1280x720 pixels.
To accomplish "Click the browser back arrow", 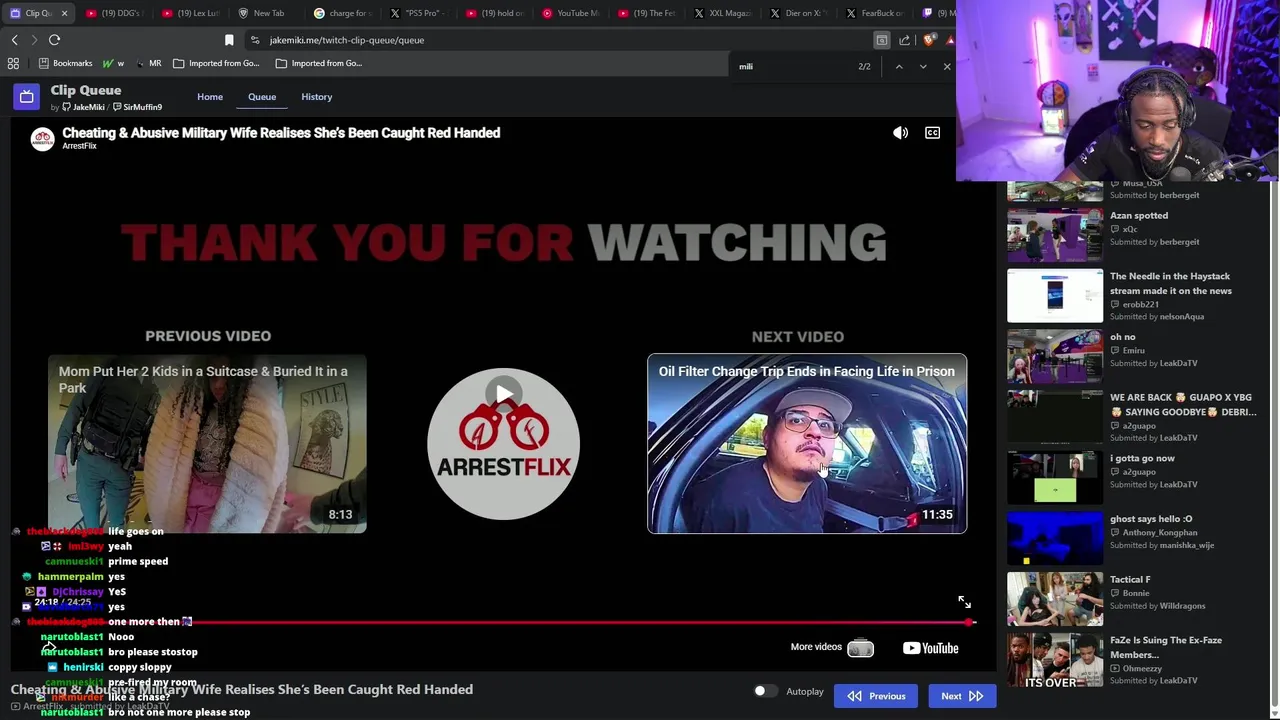I will point(14,40).
